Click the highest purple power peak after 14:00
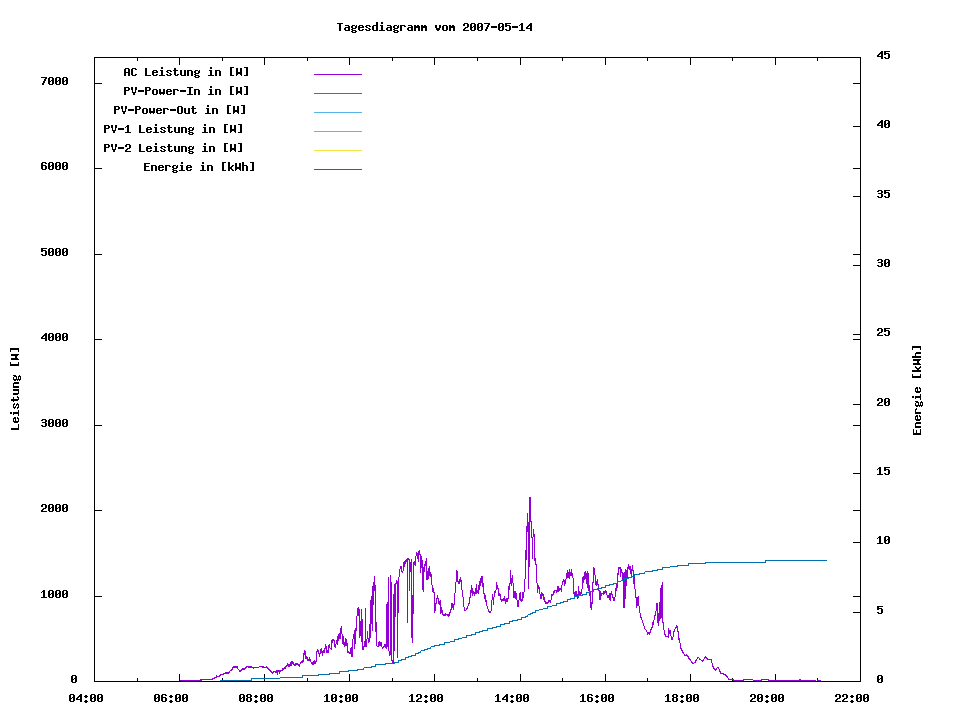The width and height of the screenshot is (960, 720). (x=529, y=499)
